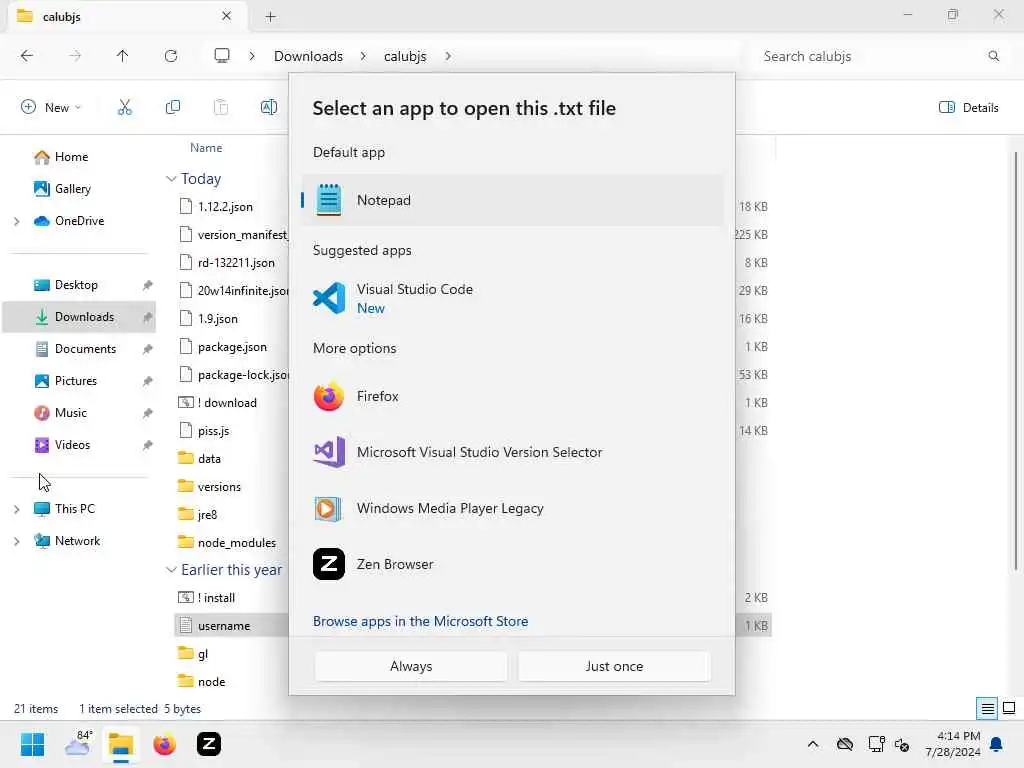Viewport: 1024px width, 768px height.
Task: Open Music in quick access
Action: (x=71, y=413)
